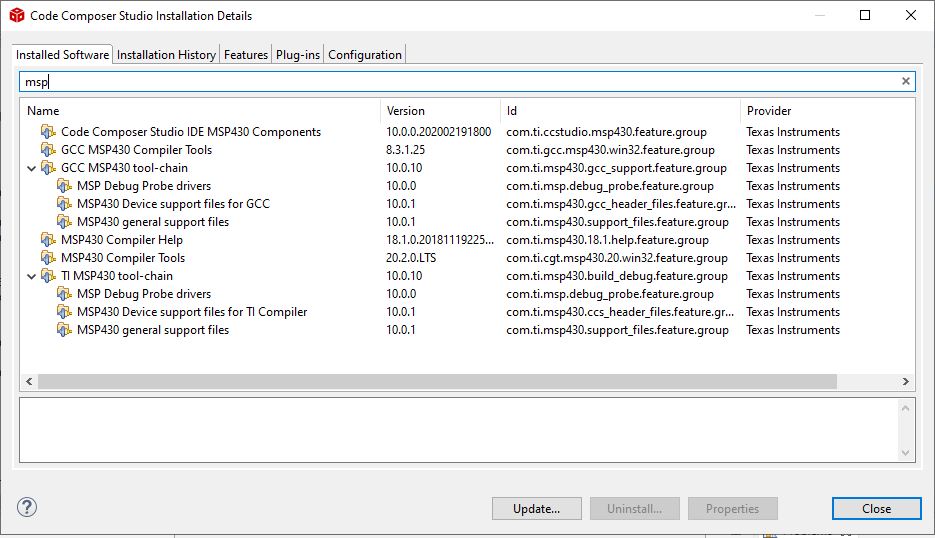Screen dimensions: 935x538
Task: Click version 8.3.1.25
Action: click(x=405, y=150)
